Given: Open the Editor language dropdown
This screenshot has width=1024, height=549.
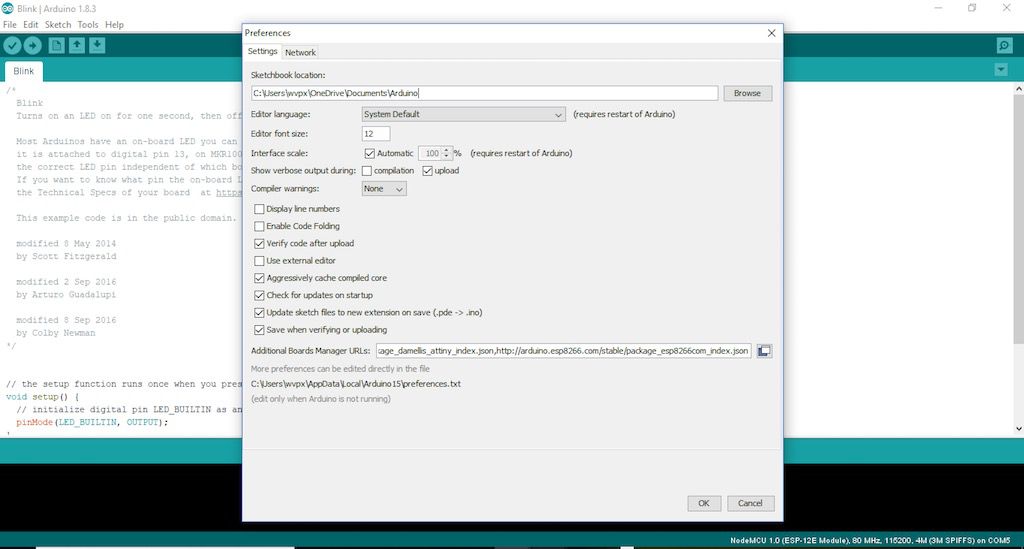Looking at the screenshot, I should (x=463, y=114).
